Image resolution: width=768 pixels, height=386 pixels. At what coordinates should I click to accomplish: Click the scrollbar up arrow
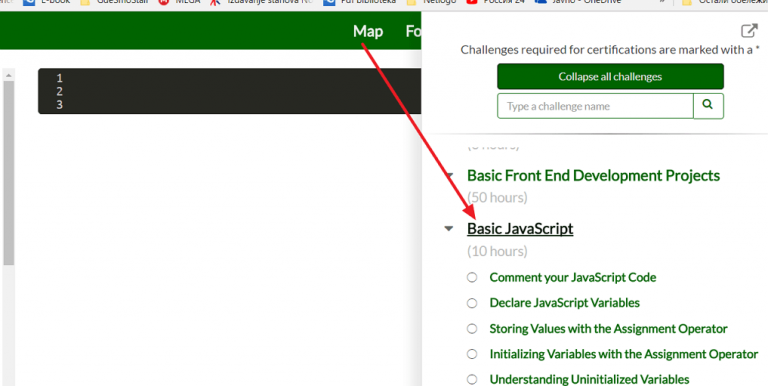(x=9, y=75)
